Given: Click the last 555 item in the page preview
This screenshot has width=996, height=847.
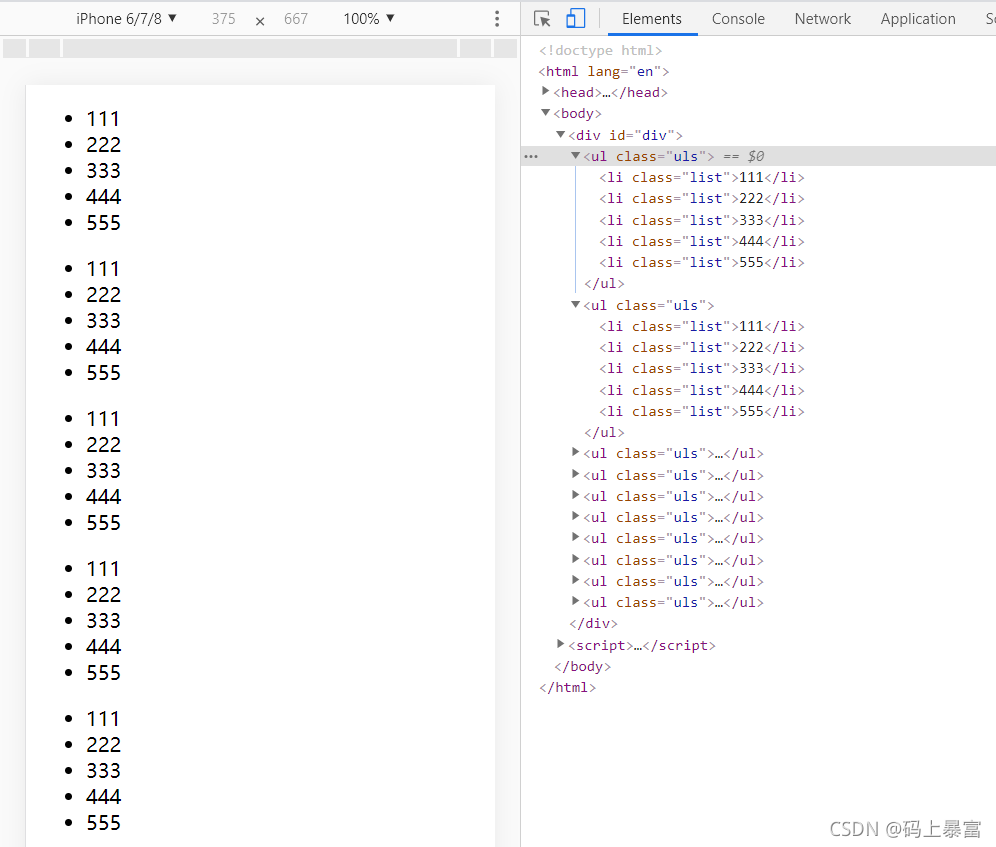Looking at the screenshot, I should pos(104,823).
